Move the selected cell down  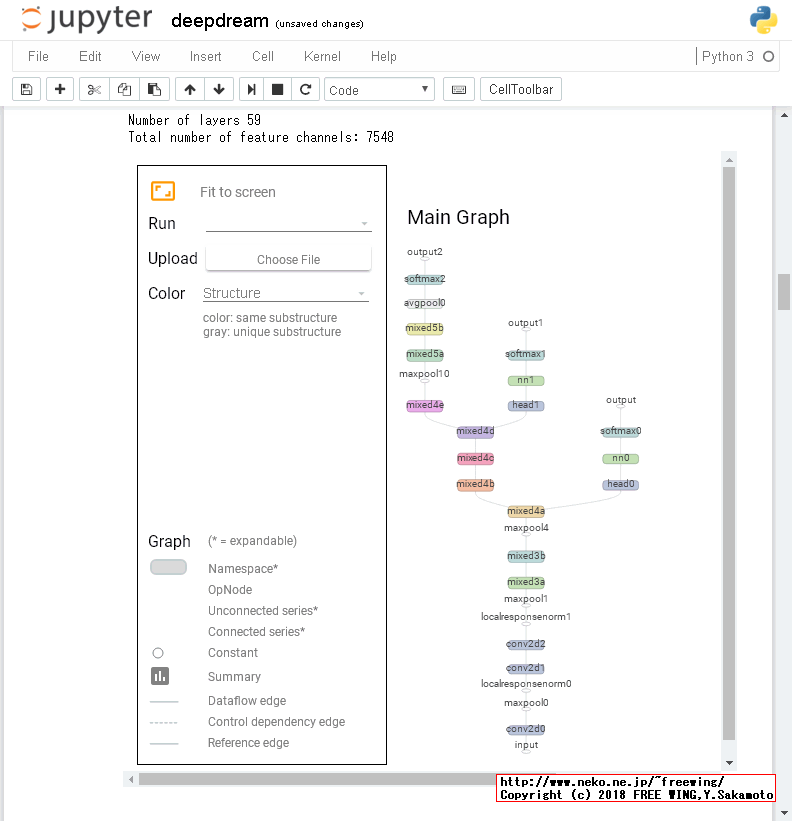(219, 89)
